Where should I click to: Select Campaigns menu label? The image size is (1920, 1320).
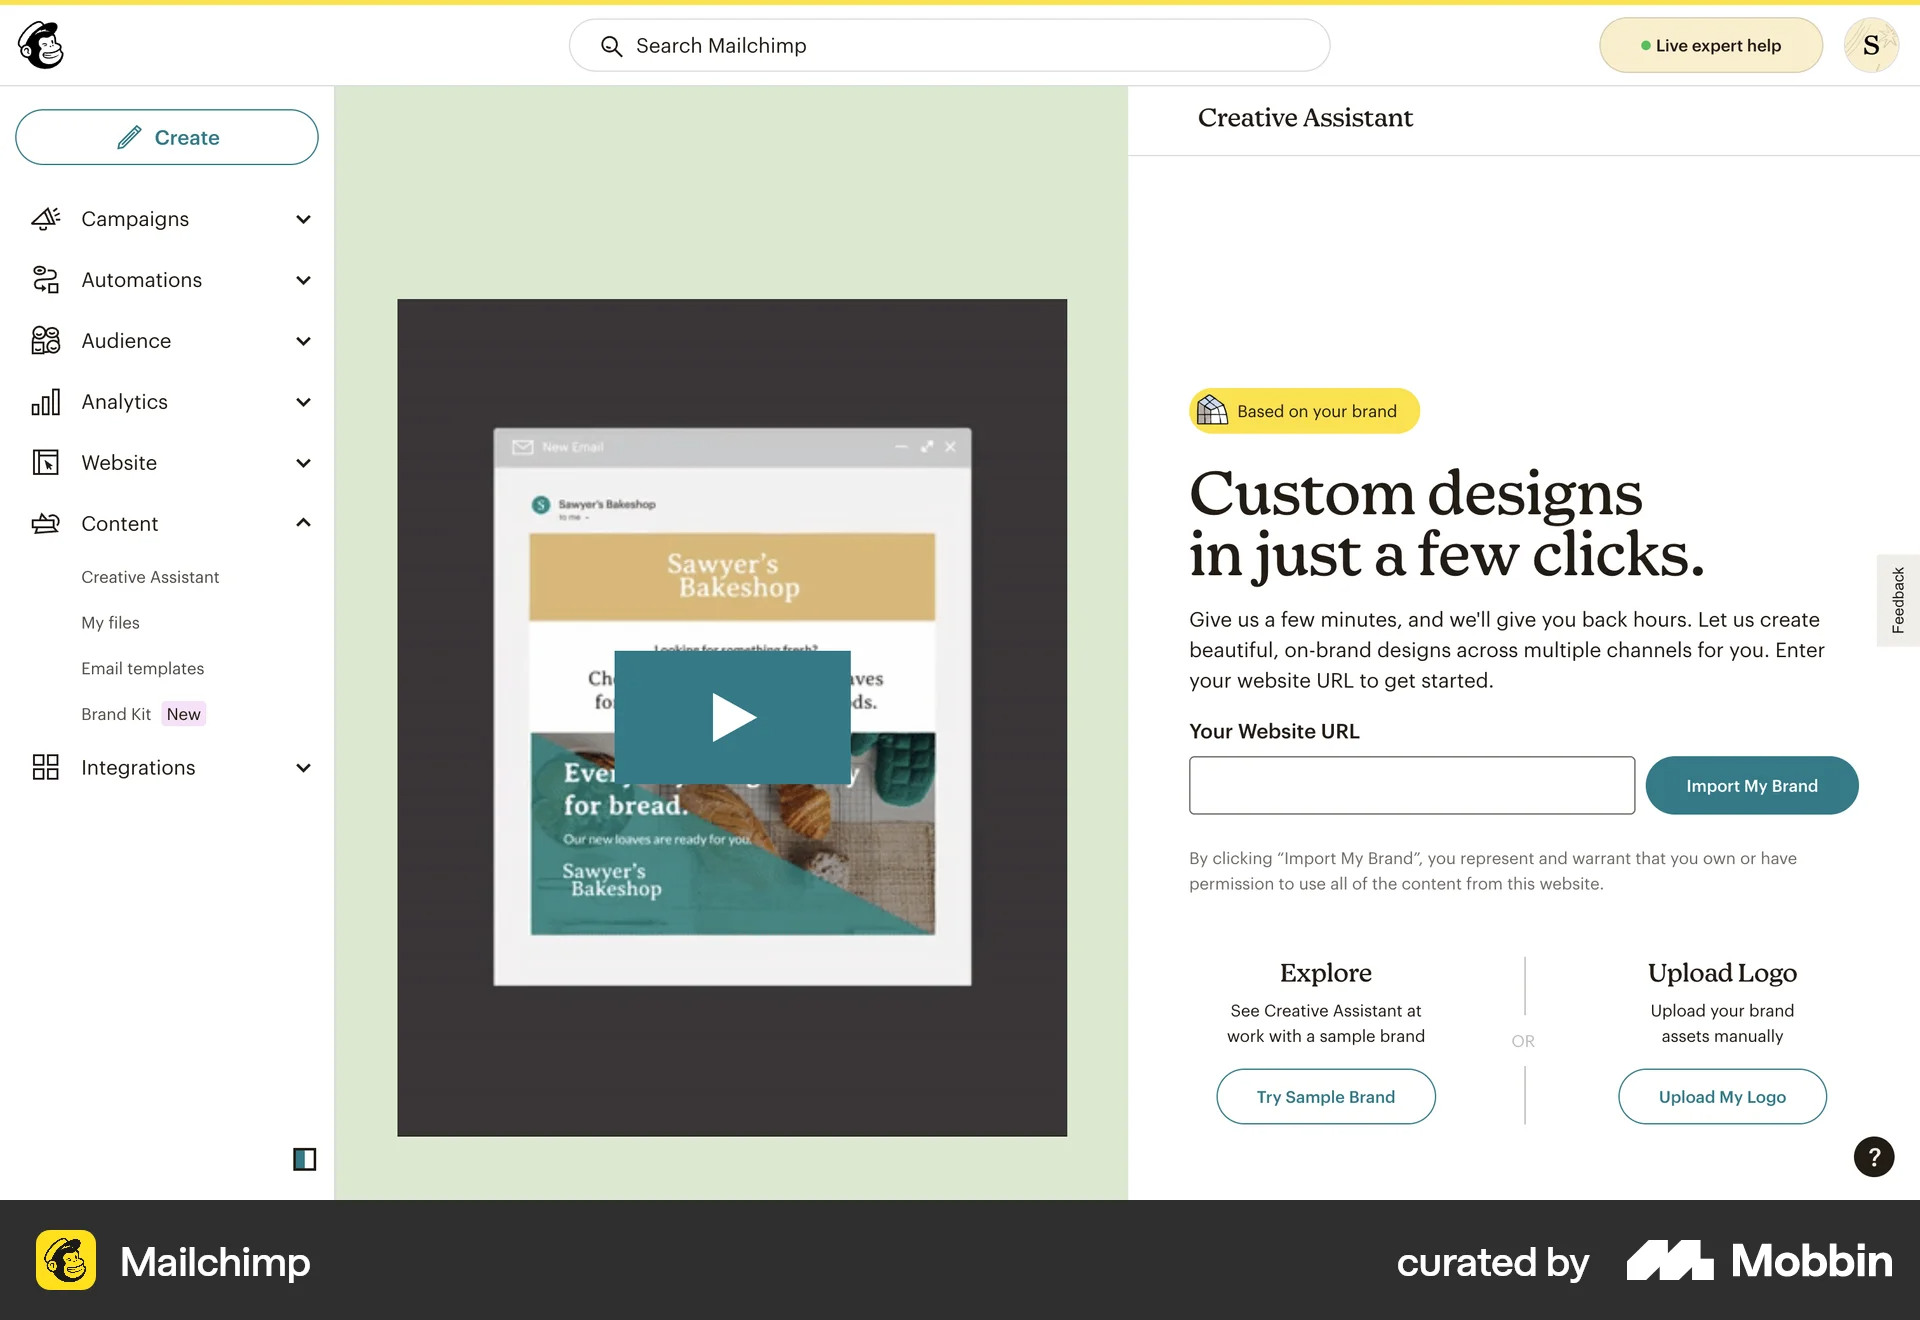(135, 219)
